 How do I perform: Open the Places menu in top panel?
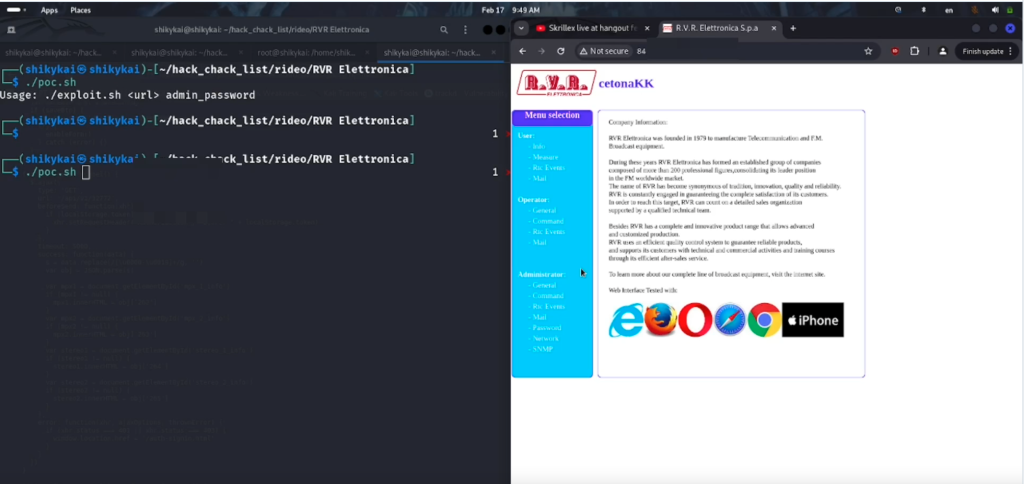pyautogui.click(x=80, y=10)
